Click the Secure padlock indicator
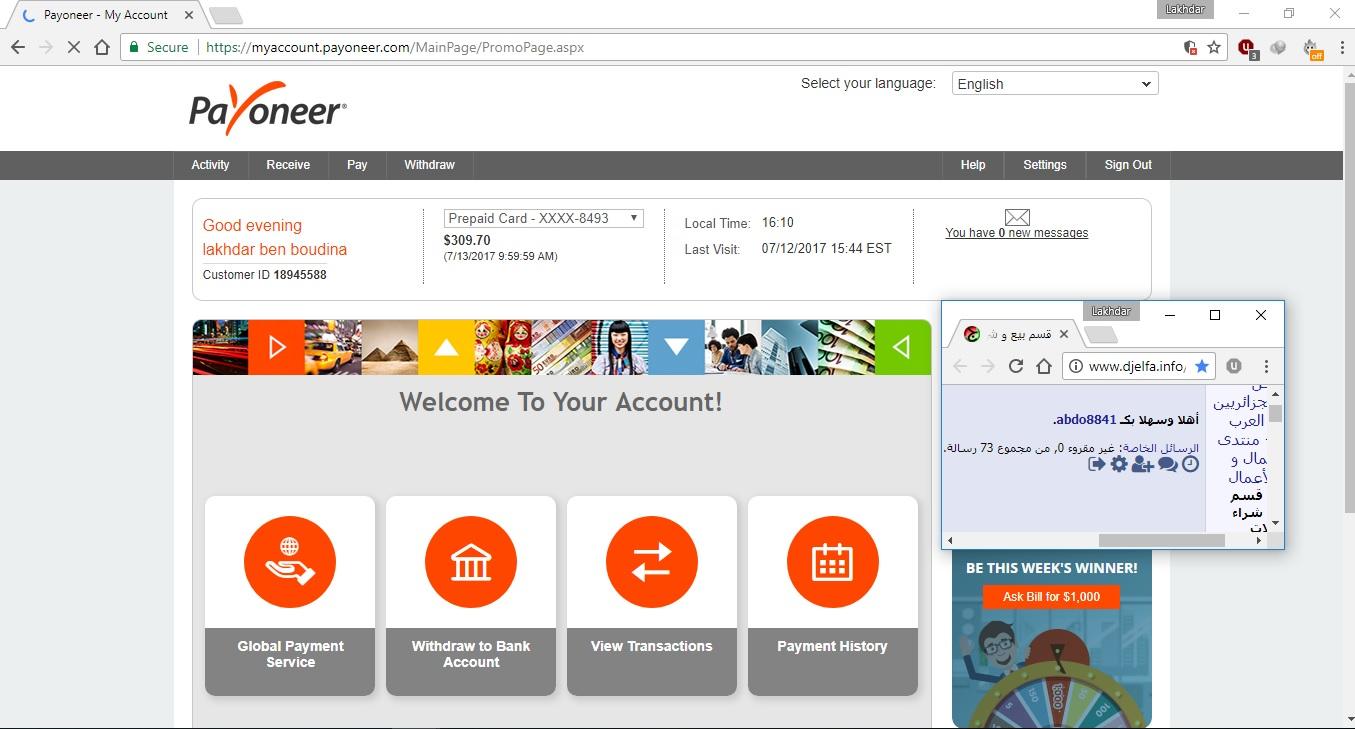Viewport: 1355px width, 729px height. point(158,47)
